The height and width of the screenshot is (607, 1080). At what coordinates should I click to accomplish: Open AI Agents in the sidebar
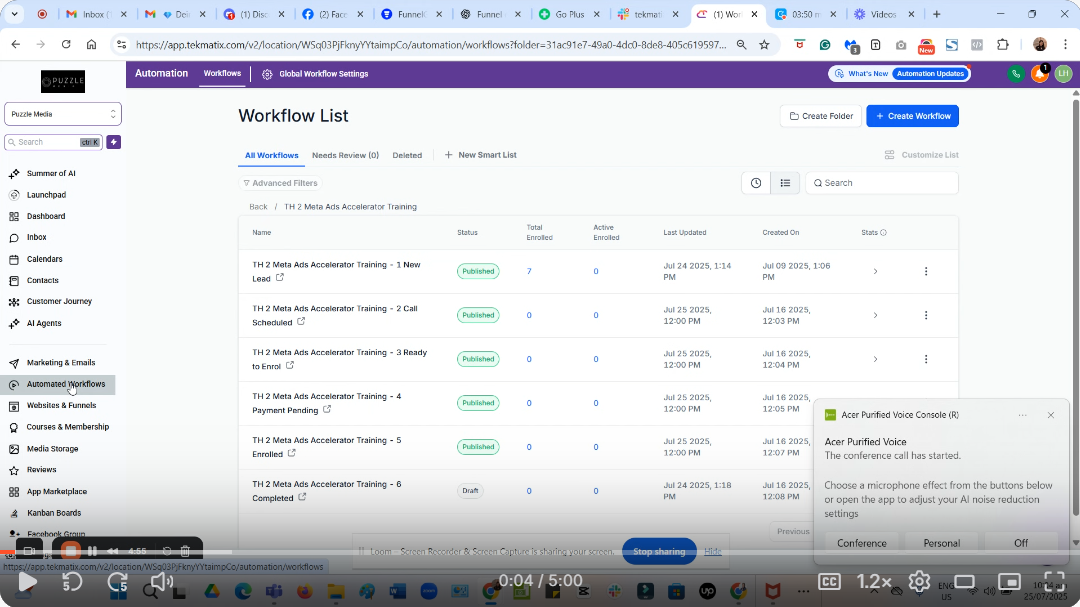coord(43,323)
